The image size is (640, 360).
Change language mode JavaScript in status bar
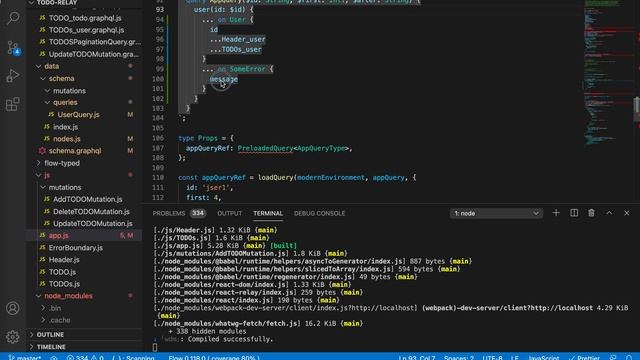coord(544,357)
